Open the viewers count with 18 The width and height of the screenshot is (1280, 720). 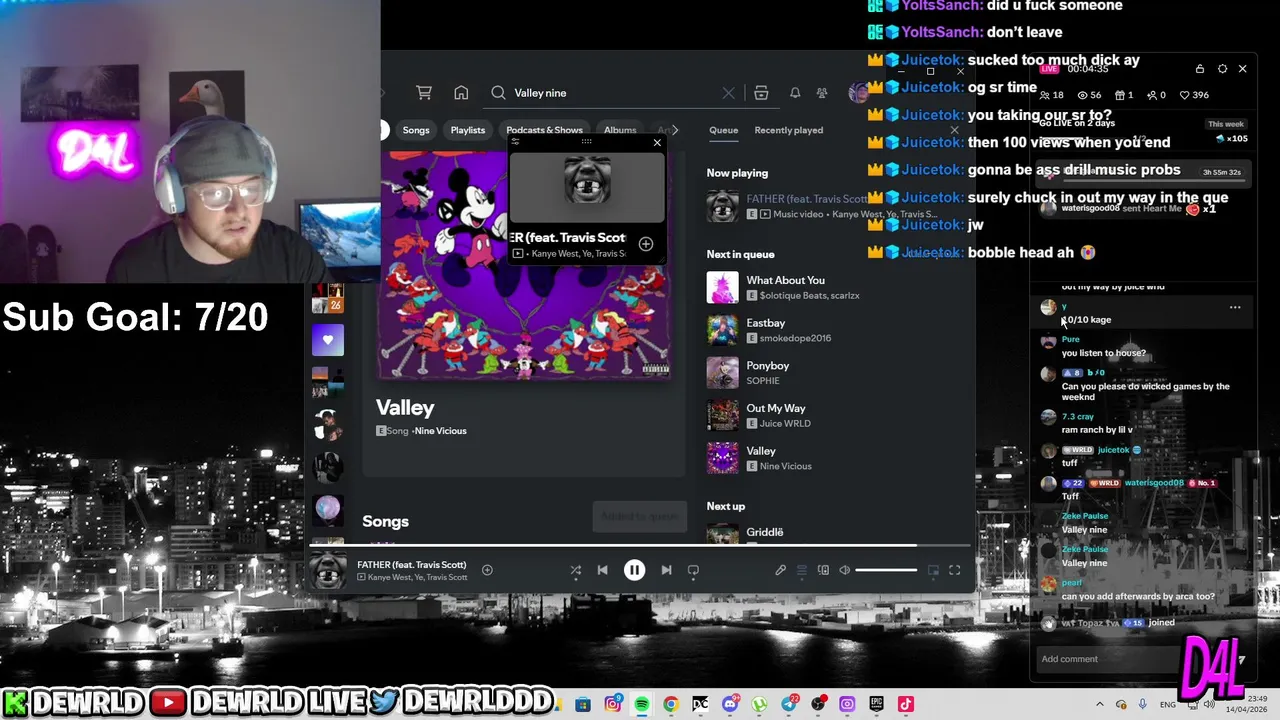click(x=1052, y=95)
